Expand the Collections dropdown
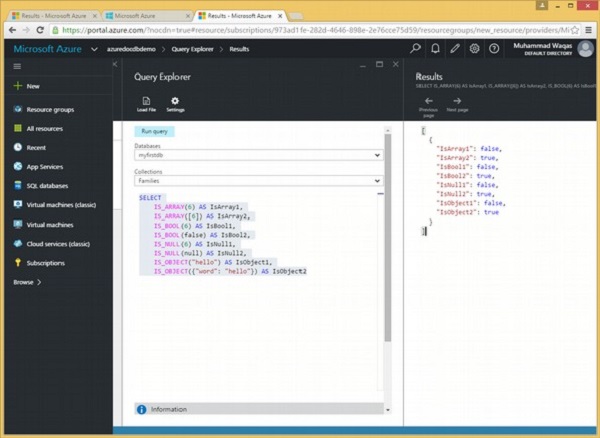The height and width of the screenshot is (438, 600). coord(376,181)
